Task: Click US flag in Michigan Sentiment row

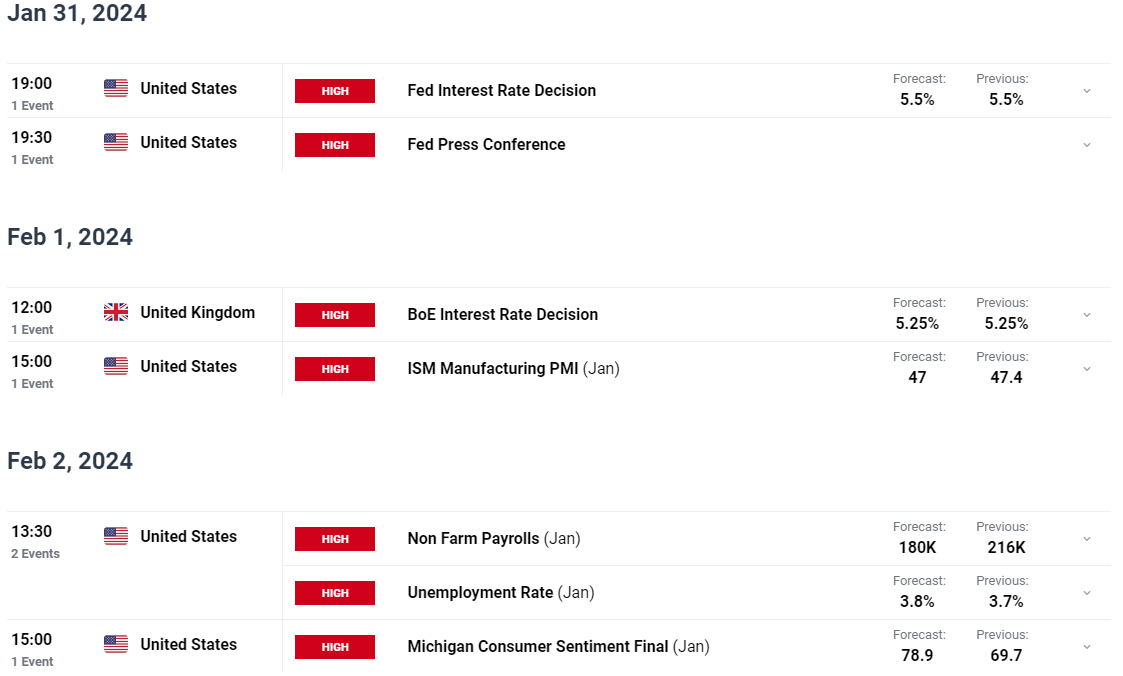Action: 116,644
